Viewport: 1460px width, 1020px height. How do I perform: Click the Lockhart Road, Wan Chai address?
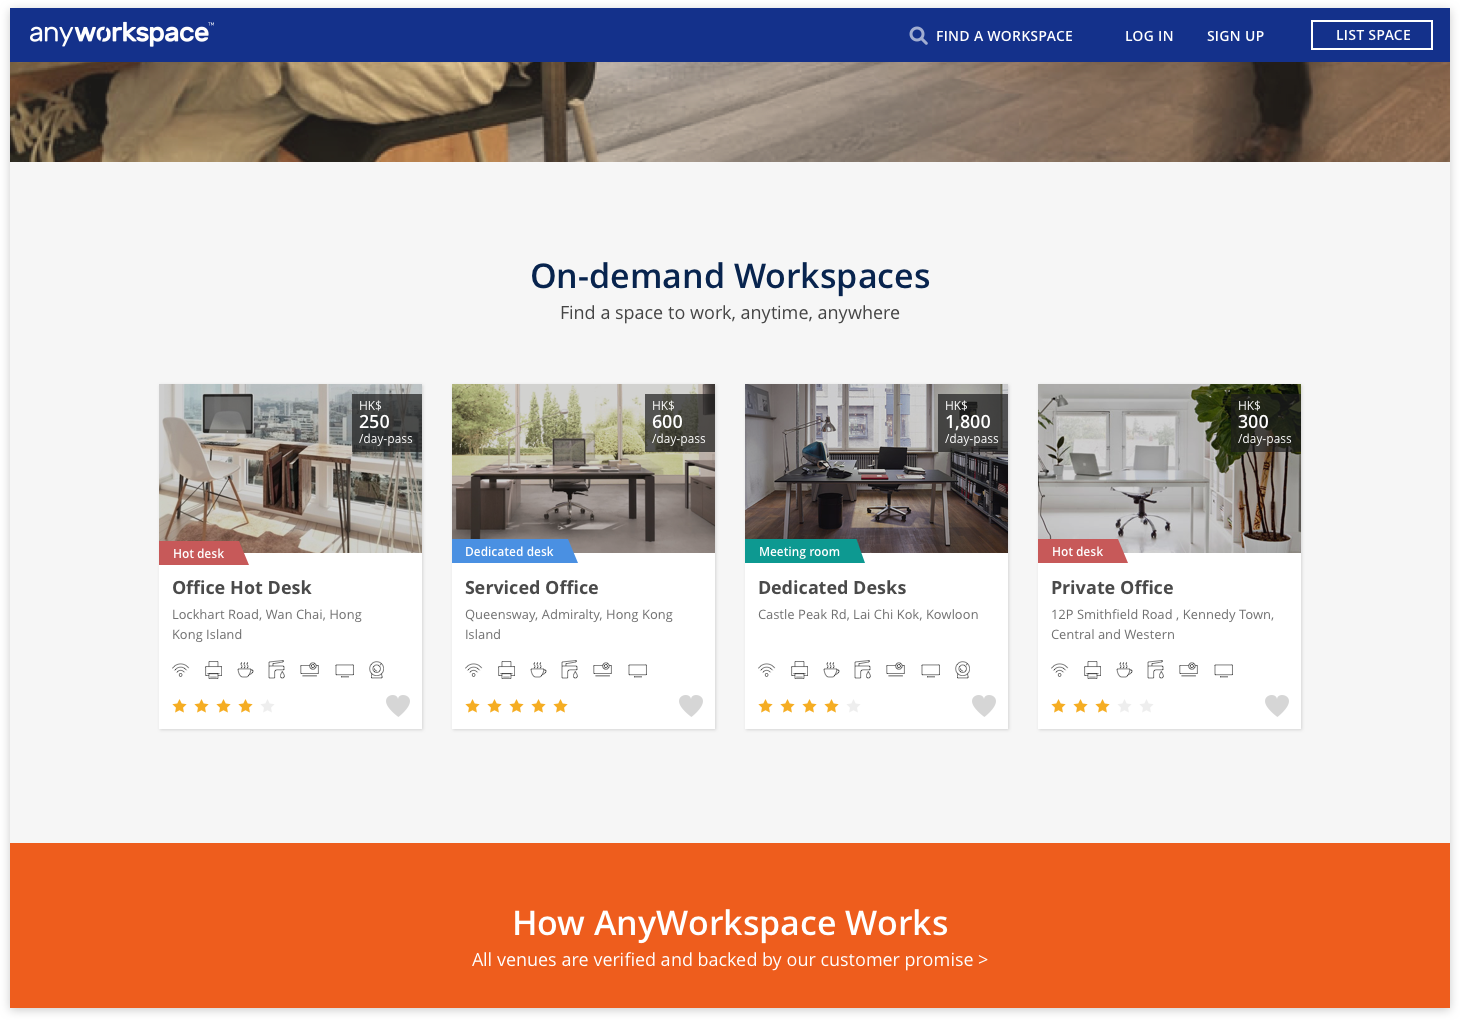[x=267, y=625]
